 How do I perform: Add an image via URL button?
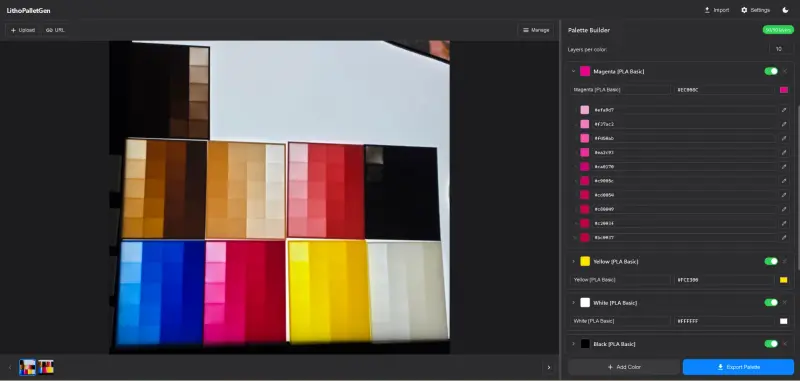click(55, 30)
